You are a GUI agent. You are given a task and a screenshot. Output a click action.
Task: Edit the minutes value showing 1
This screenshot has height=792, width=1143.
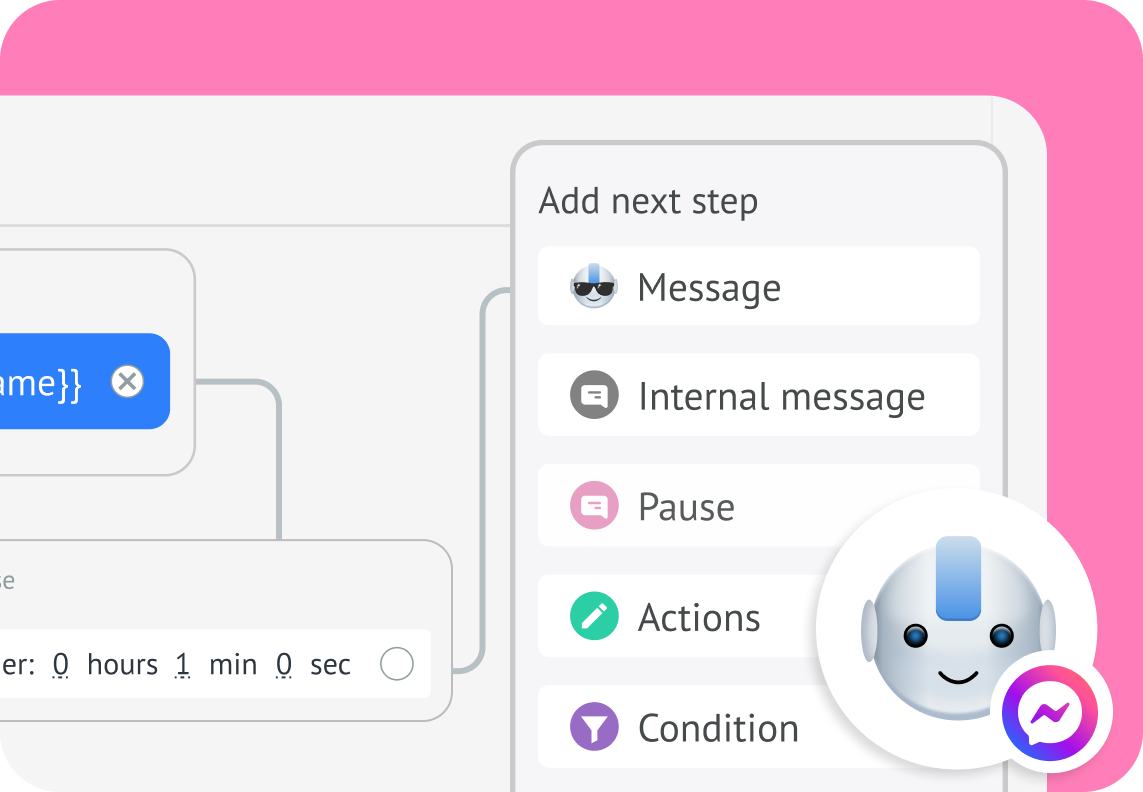tap(182, 664)
